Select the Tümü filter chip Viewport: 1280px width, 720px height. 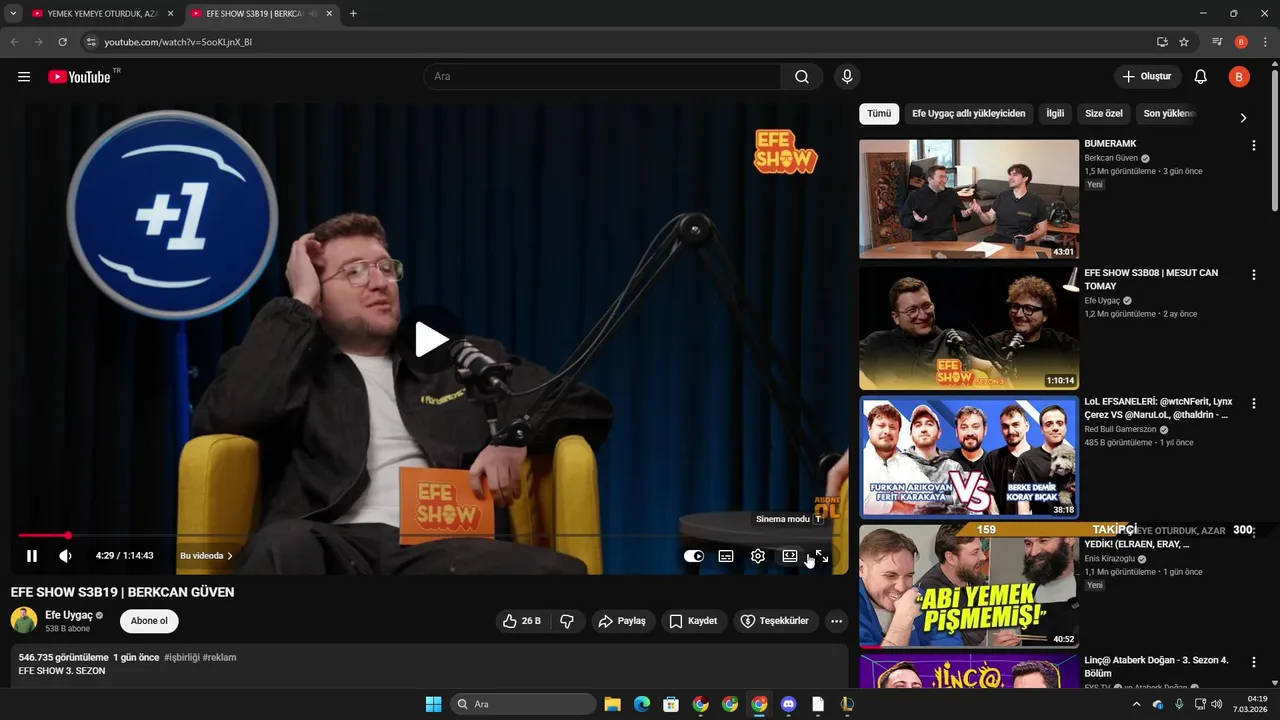[x=879, y=114]
